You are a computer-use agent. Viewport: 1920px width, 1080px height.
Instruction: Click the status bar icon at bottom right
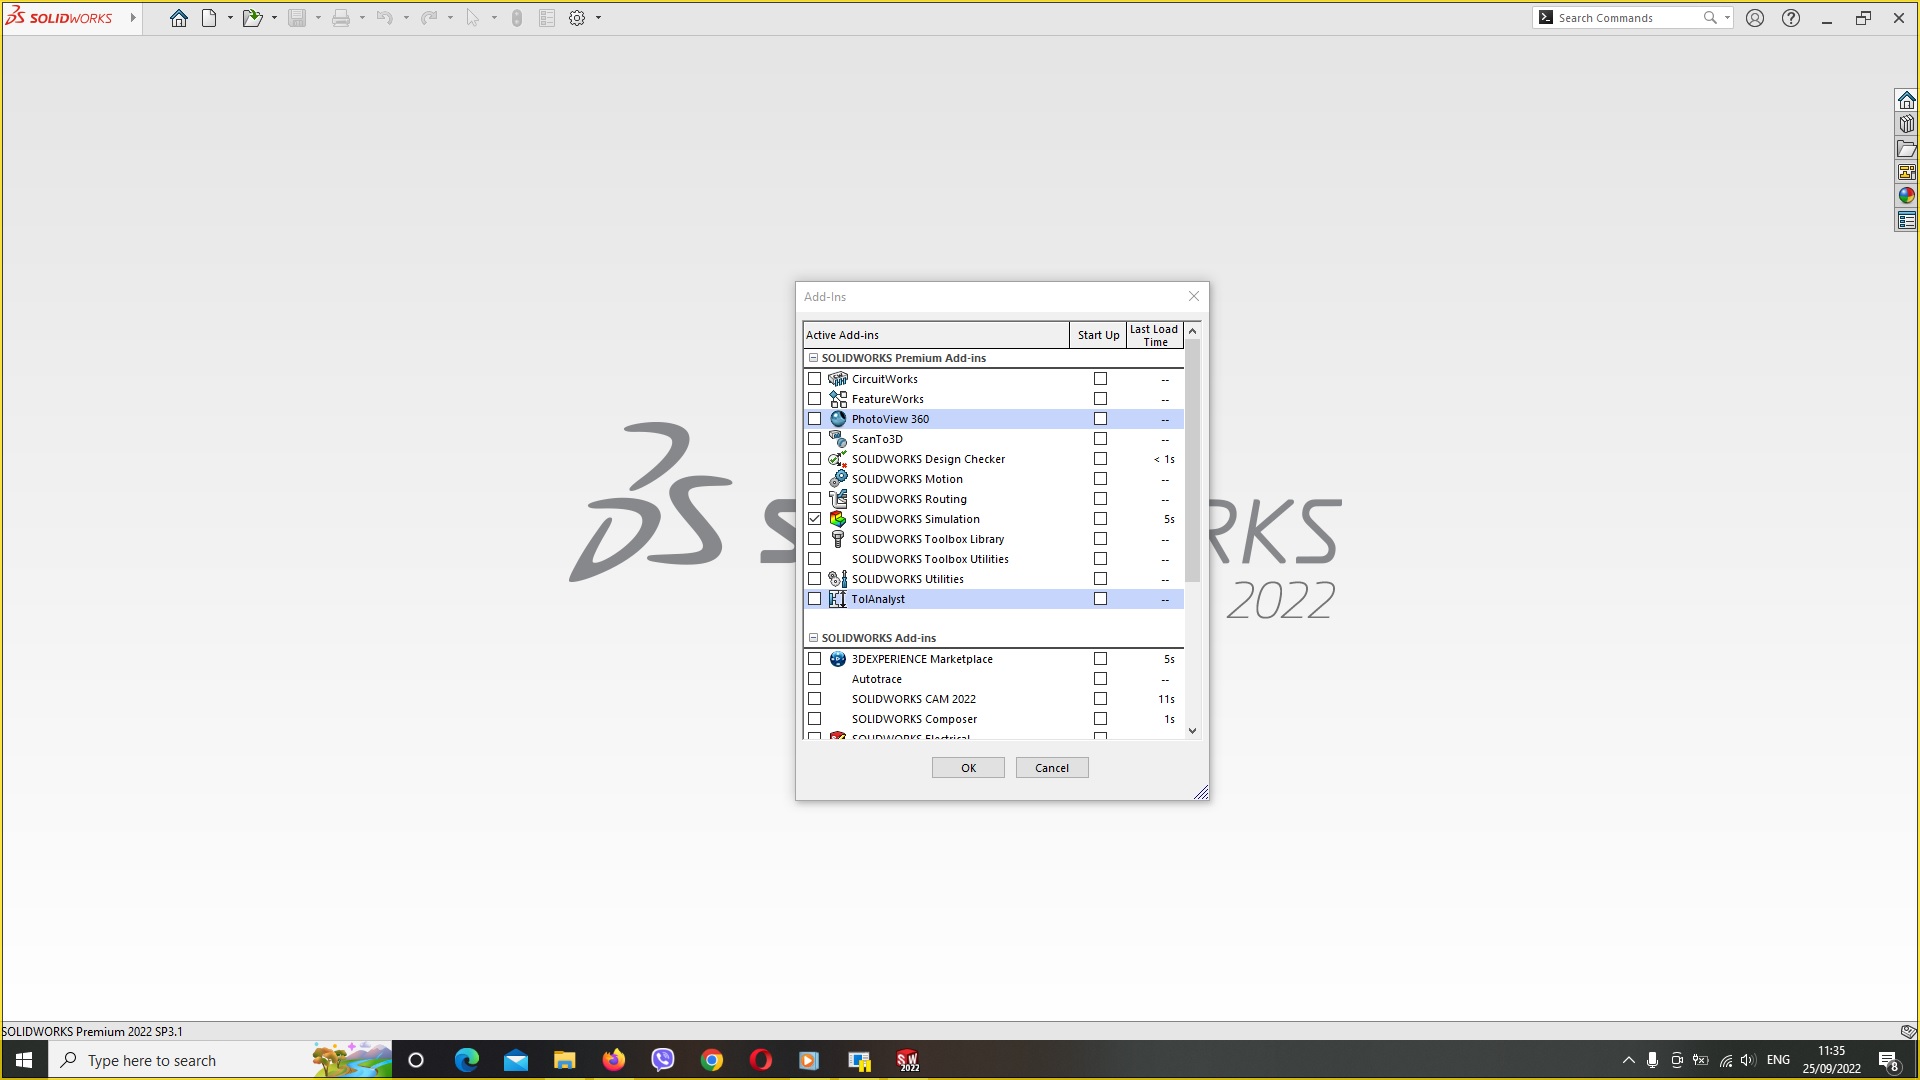(x=1907, y=1031)
